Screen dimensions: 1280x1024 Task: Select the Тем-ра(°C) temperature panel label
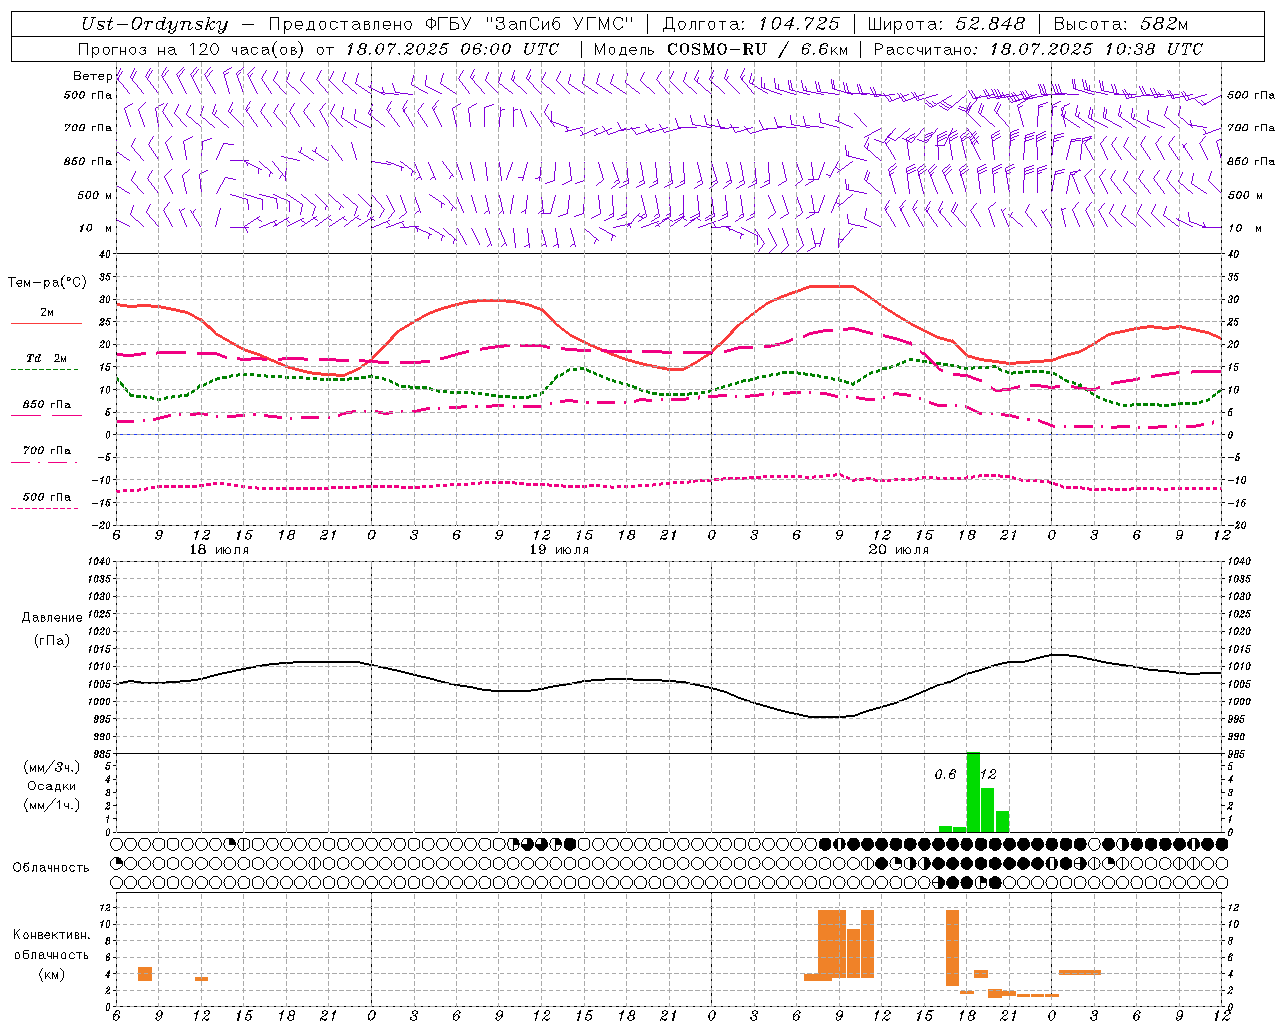tap(47, 283)
